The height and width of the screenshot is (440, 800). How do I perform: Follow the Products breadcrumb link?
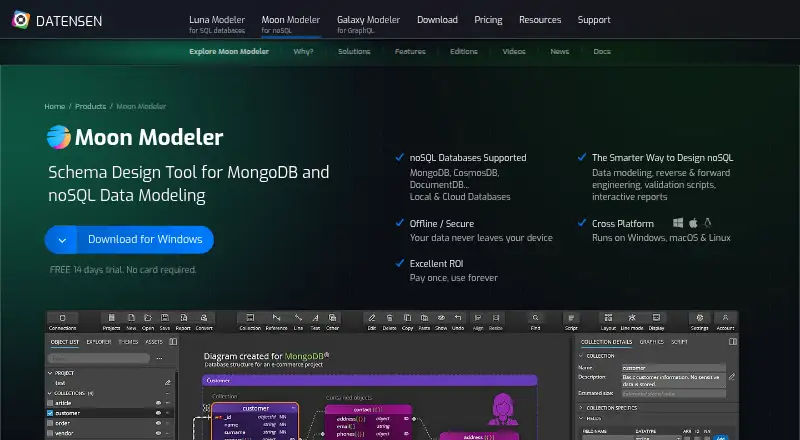[x=90, y=106]
